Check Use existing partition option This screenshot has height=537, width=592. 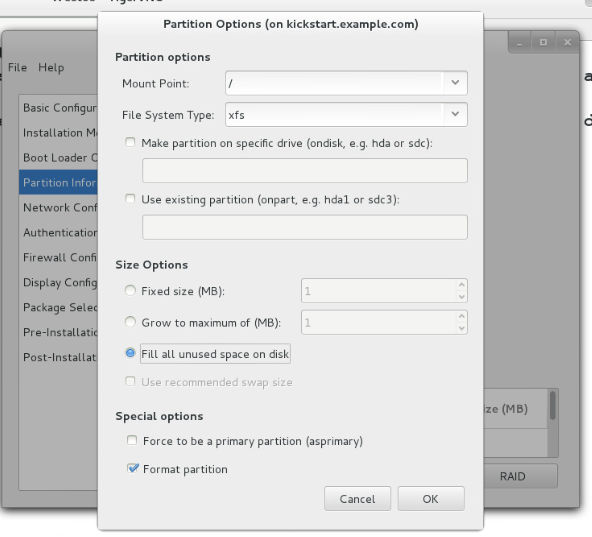130,199
